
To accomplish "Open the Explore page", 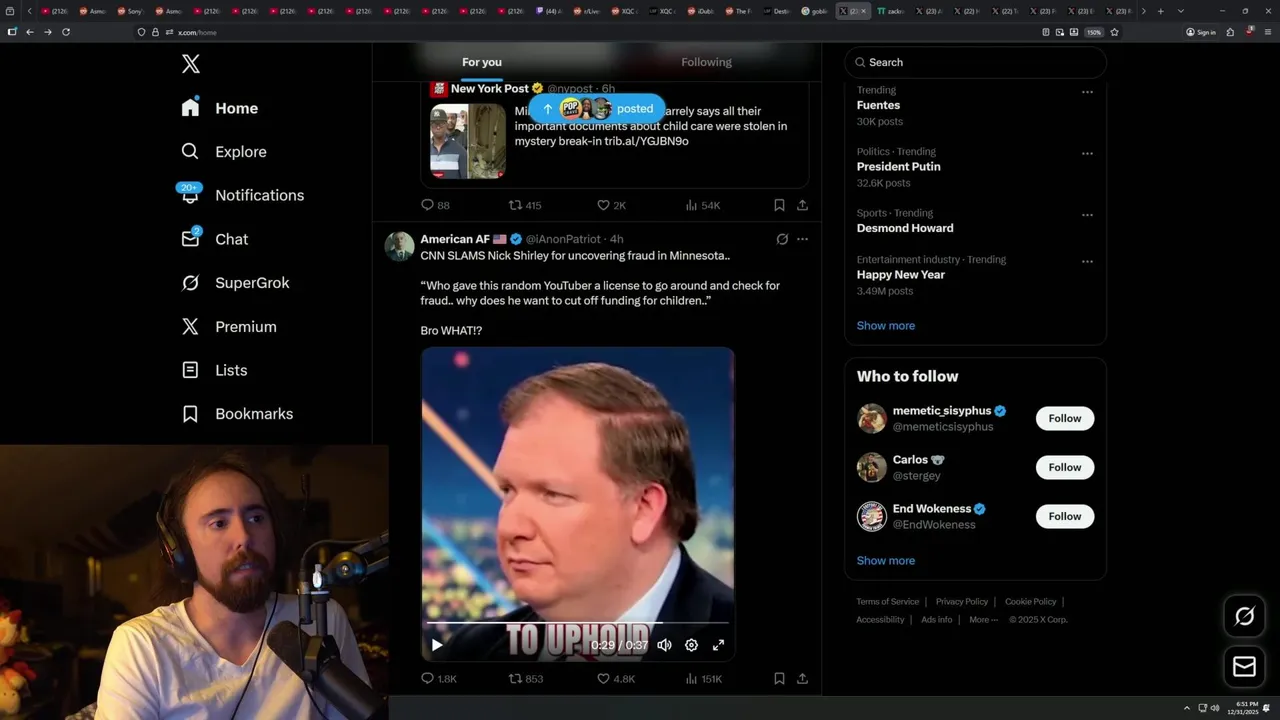I will tap(224, 152).
